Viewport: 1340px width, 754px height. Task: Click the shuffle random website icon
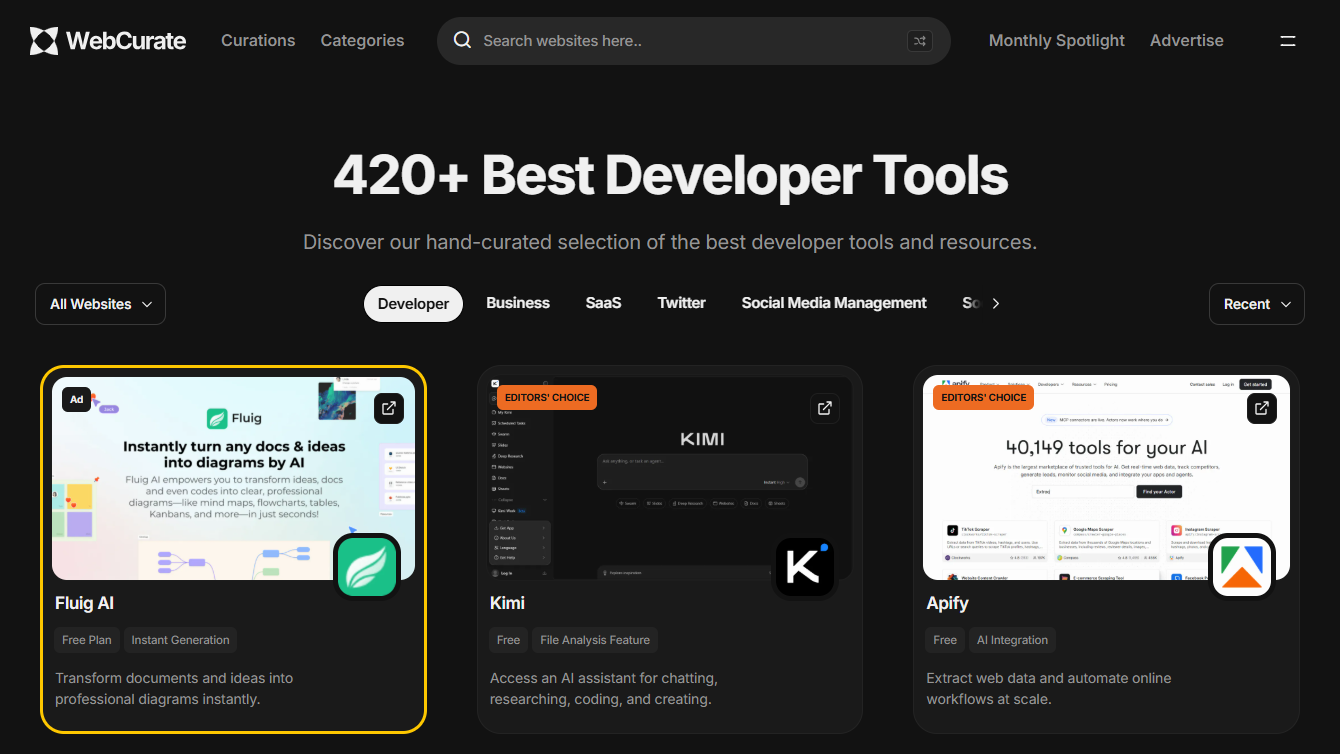[x=919, y=41]
